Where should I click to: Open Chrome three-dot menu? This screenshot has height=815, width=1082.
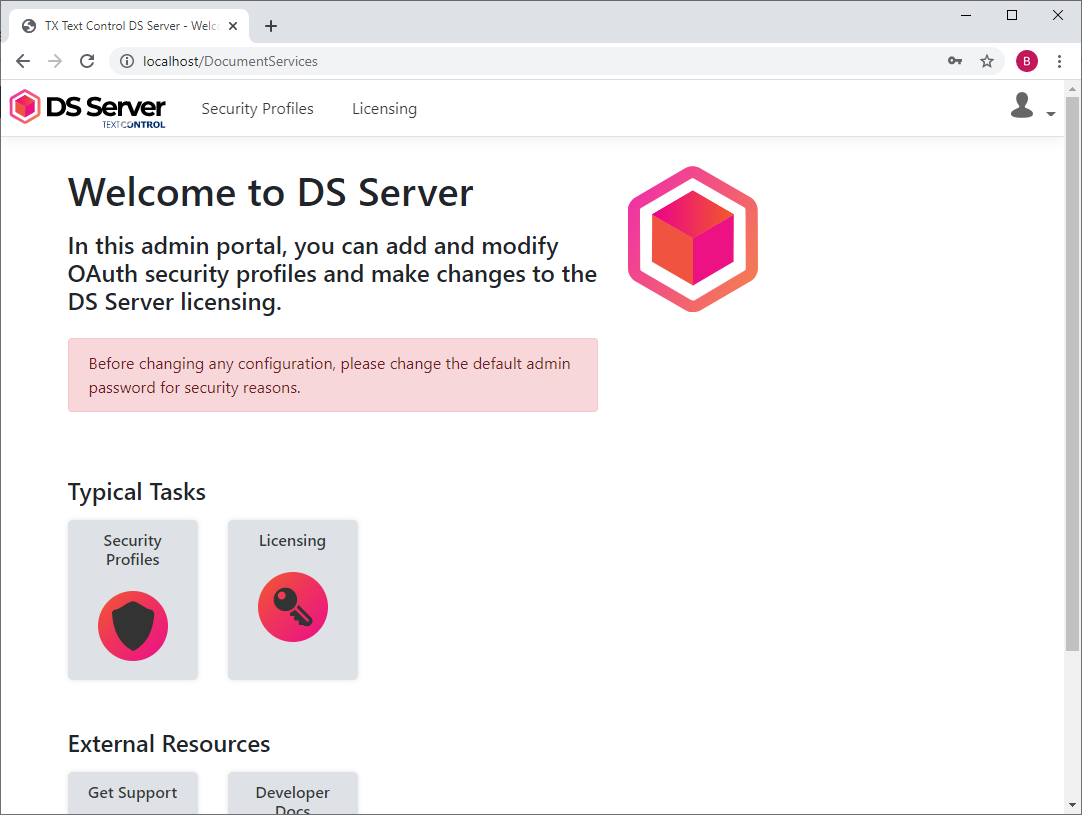tap(1059, 61)
